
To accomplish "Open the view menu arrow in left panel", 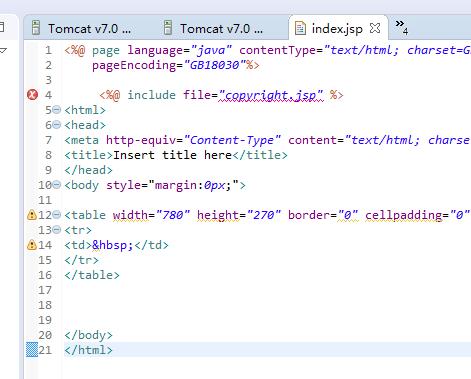I will coord(3,51).
